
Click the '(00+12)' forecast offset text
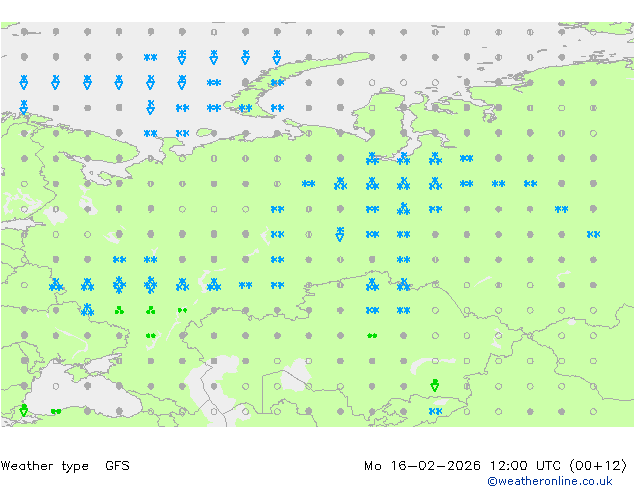coord(598,466)
